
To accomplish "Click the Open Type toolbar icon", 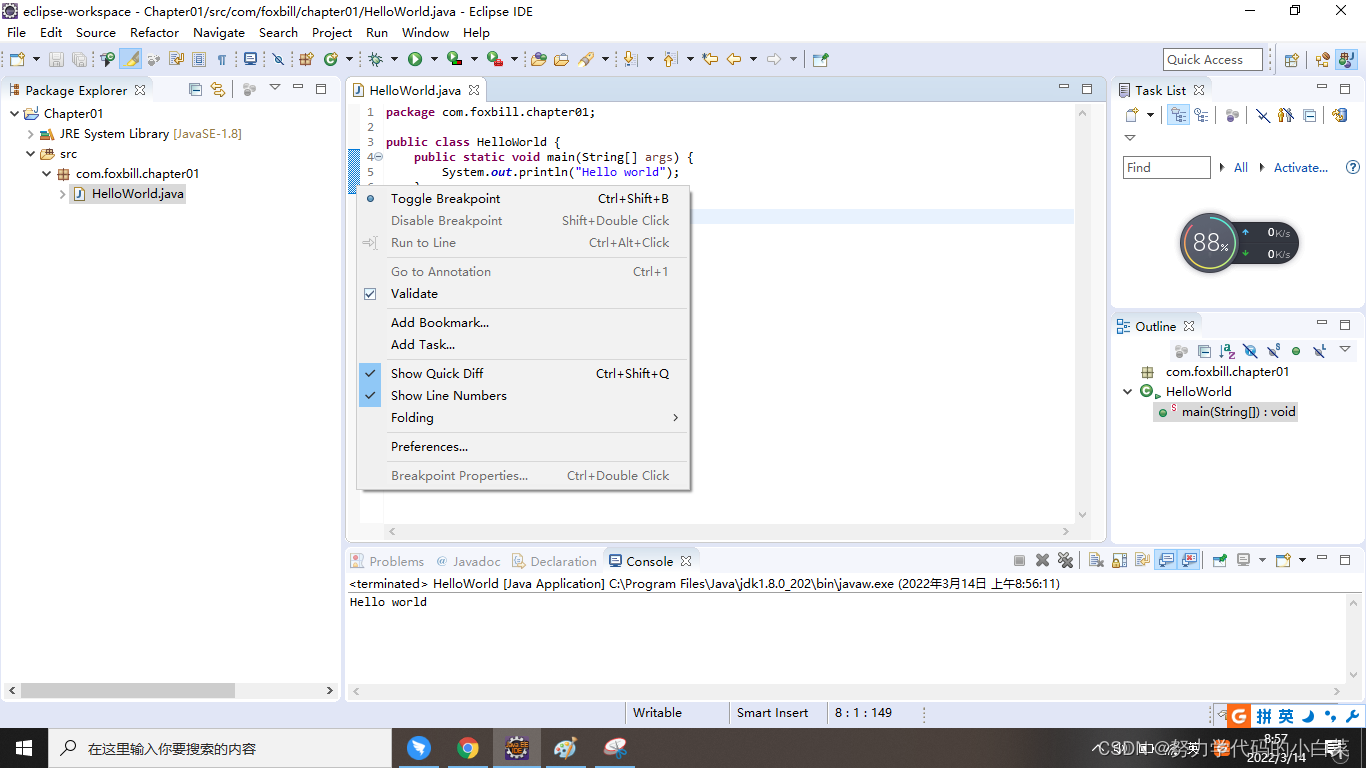I will (x=539, y=59).
